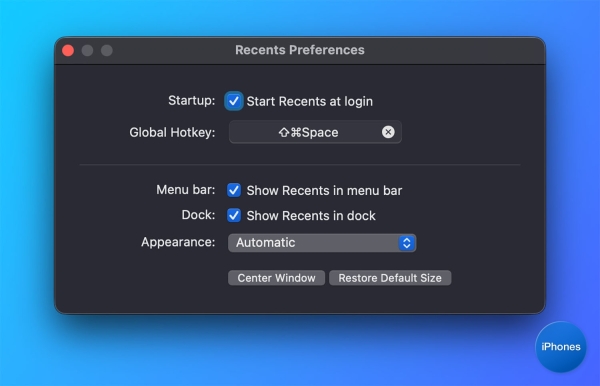This screenshot has height=386, width=600.
Task: Click the 'Start Recents at login' label
Action: pyautogui.click(x=310, y=101)
